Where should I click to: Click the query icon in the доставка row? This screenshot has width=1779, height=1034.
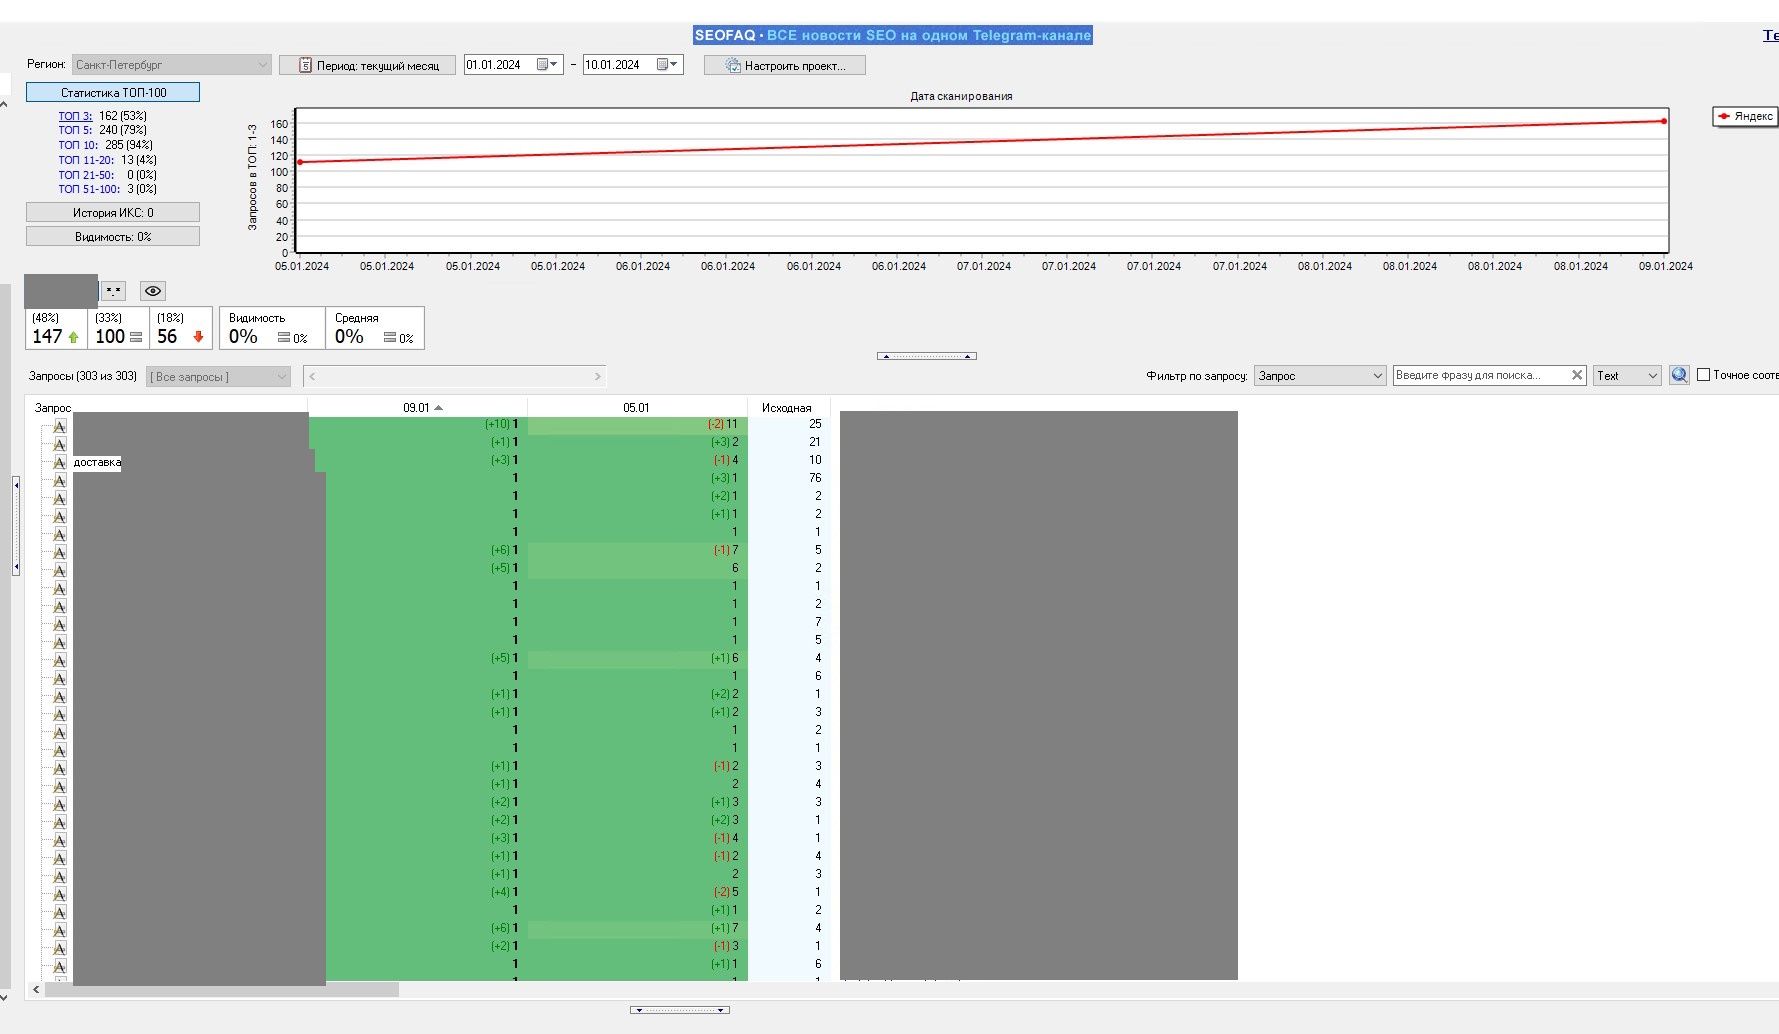pyautogui.click(x=60, y=462)
